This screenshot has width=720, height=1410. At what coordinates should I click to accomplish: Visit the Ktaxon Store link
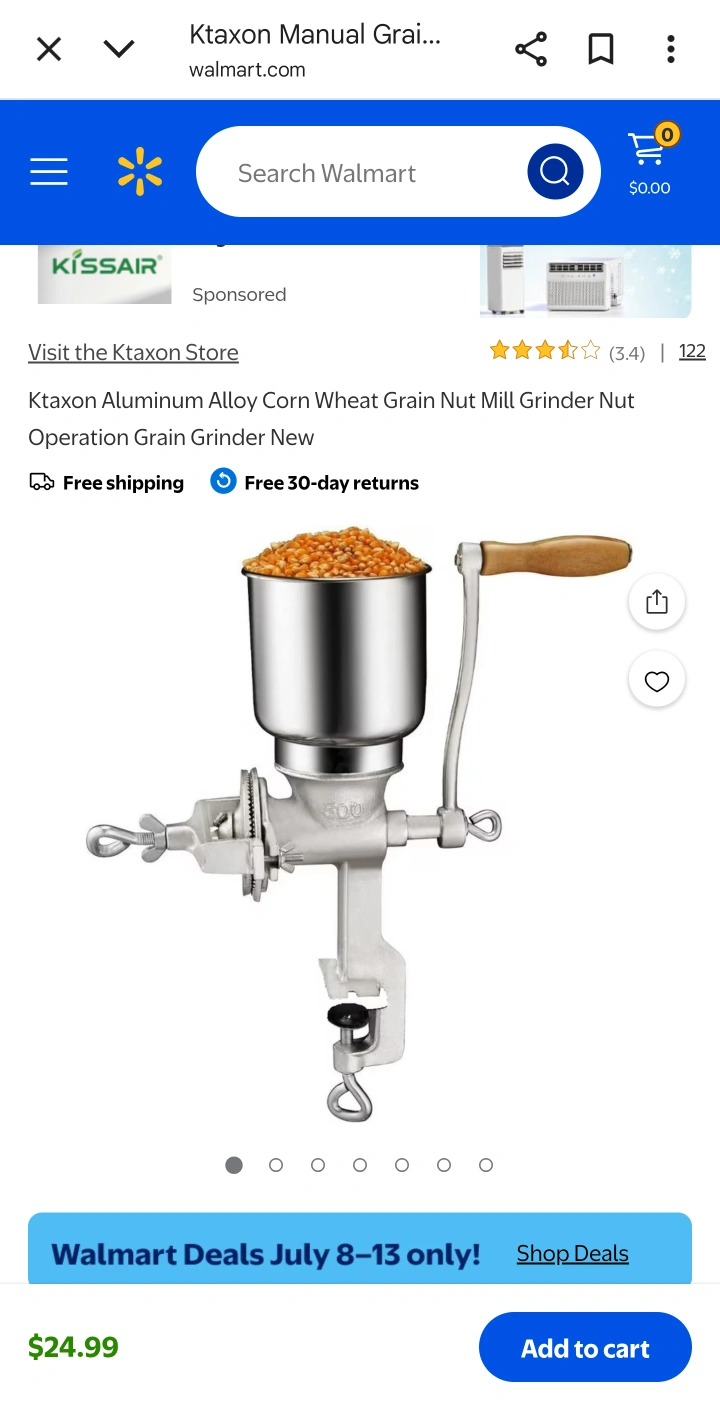(133, 352)
